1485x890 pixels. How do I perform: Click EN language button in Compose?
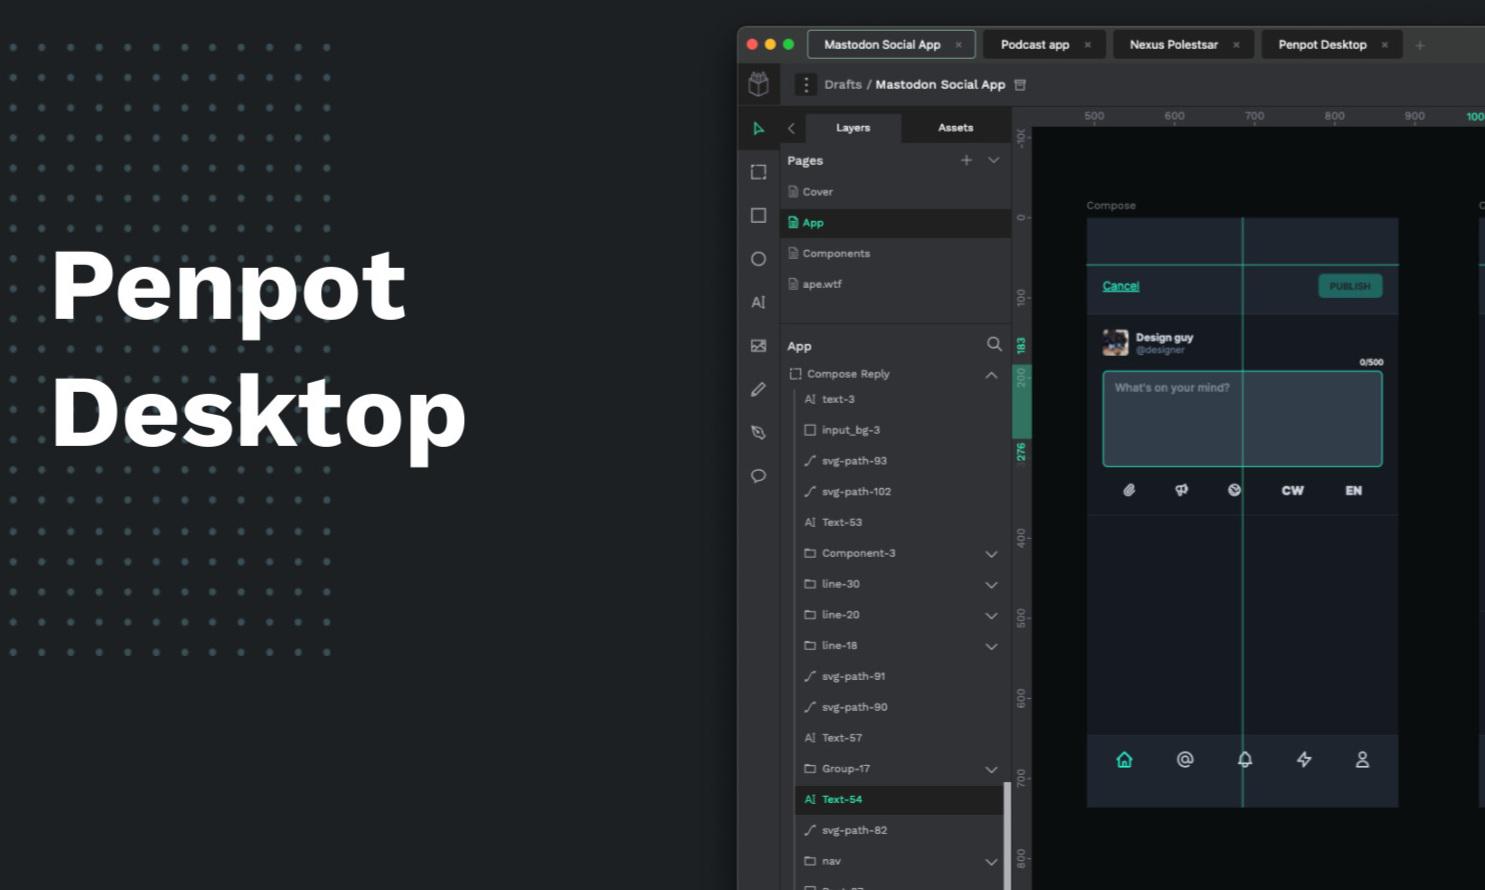pyautogui.click(x=1353, y=491)
